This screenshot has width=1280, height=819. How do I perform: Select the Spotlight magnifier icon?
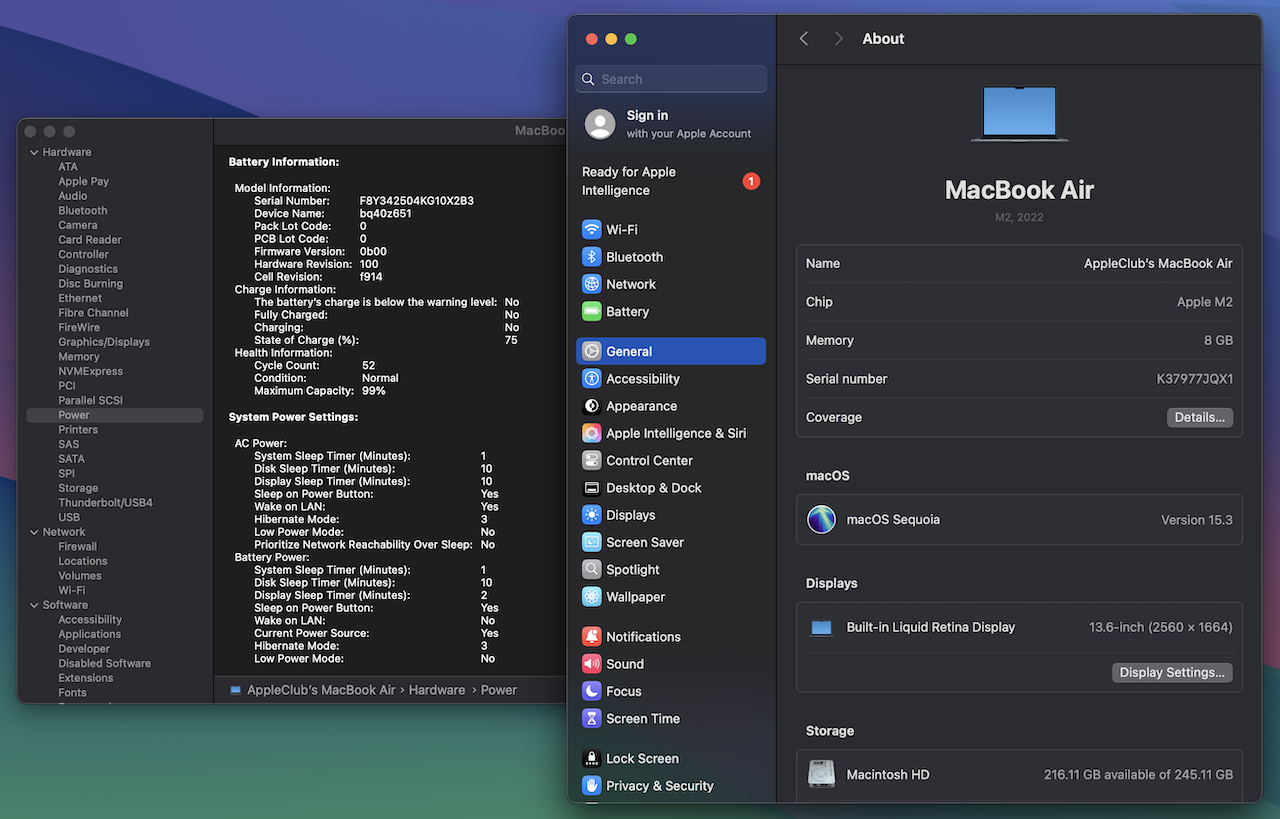point(592,570)
